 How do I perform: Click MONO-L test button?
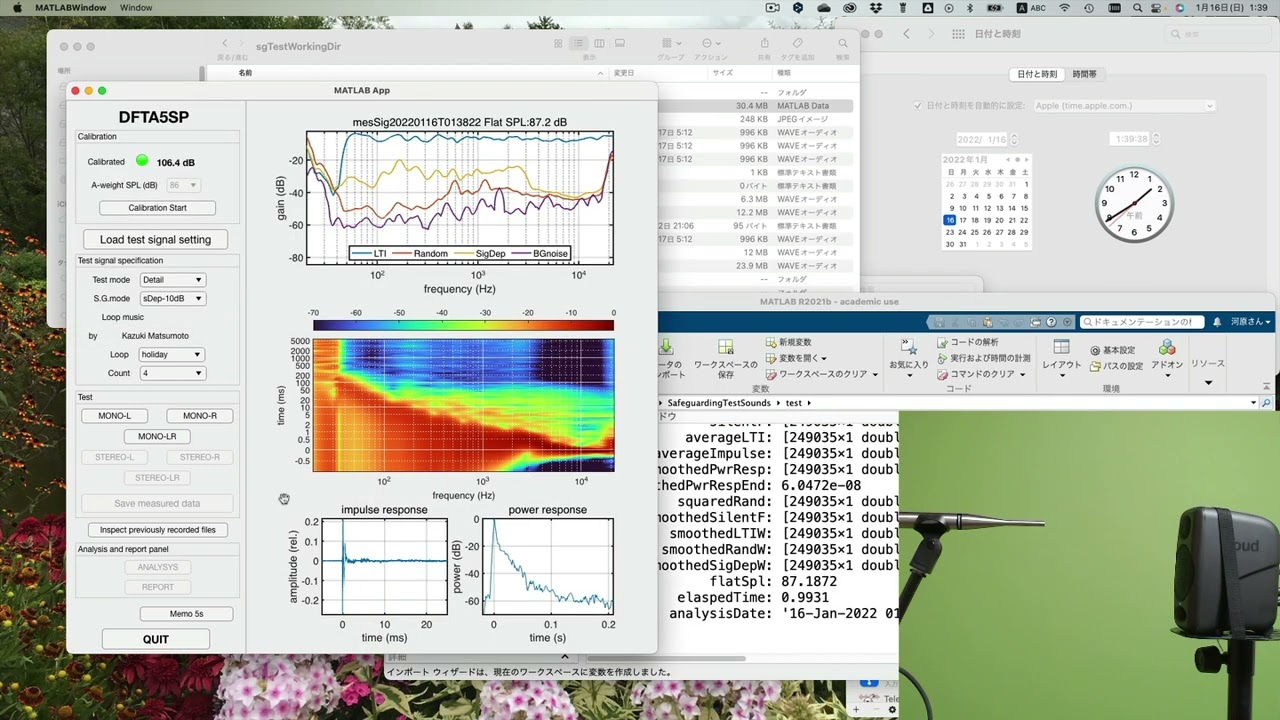pyautogui.click(x=114, y=416)
